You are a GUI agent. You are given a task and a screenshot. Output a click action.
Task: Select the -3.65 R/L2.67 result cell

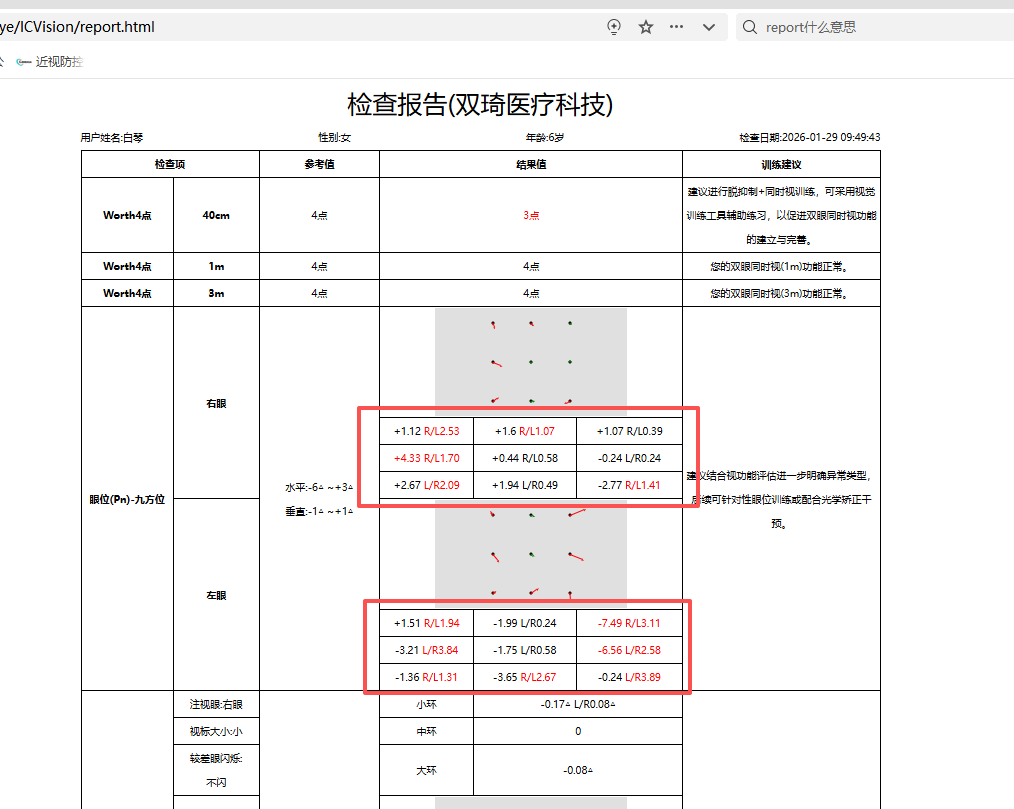524,677
